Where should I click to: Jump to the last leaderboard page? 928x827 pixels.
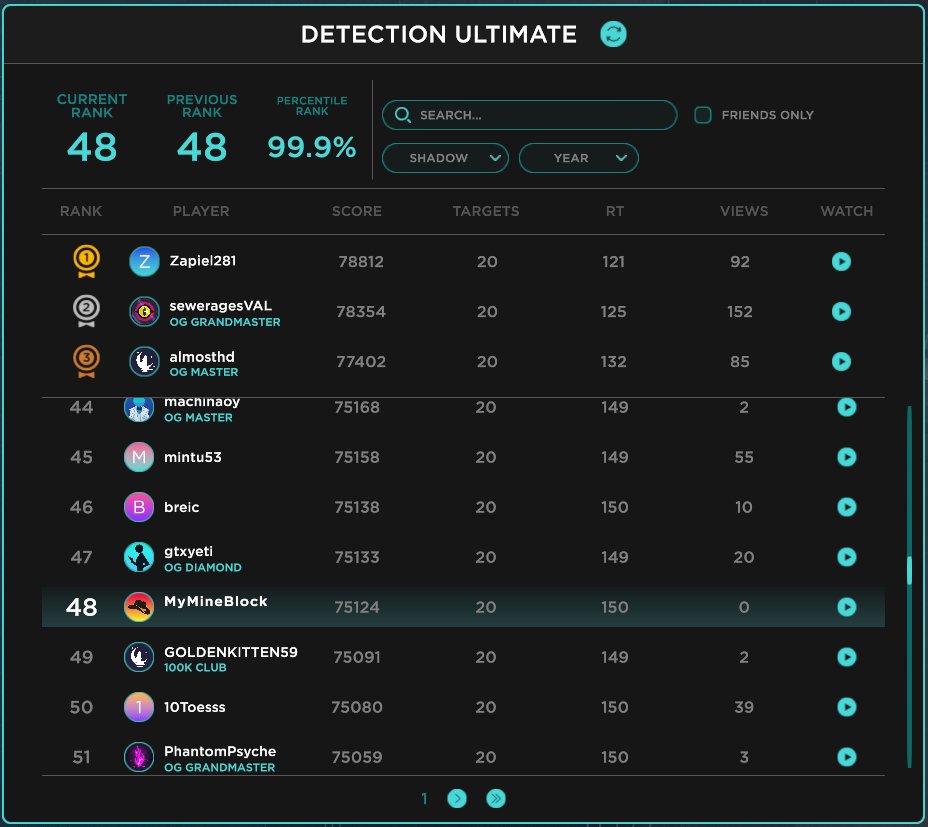tap(496, 799)
